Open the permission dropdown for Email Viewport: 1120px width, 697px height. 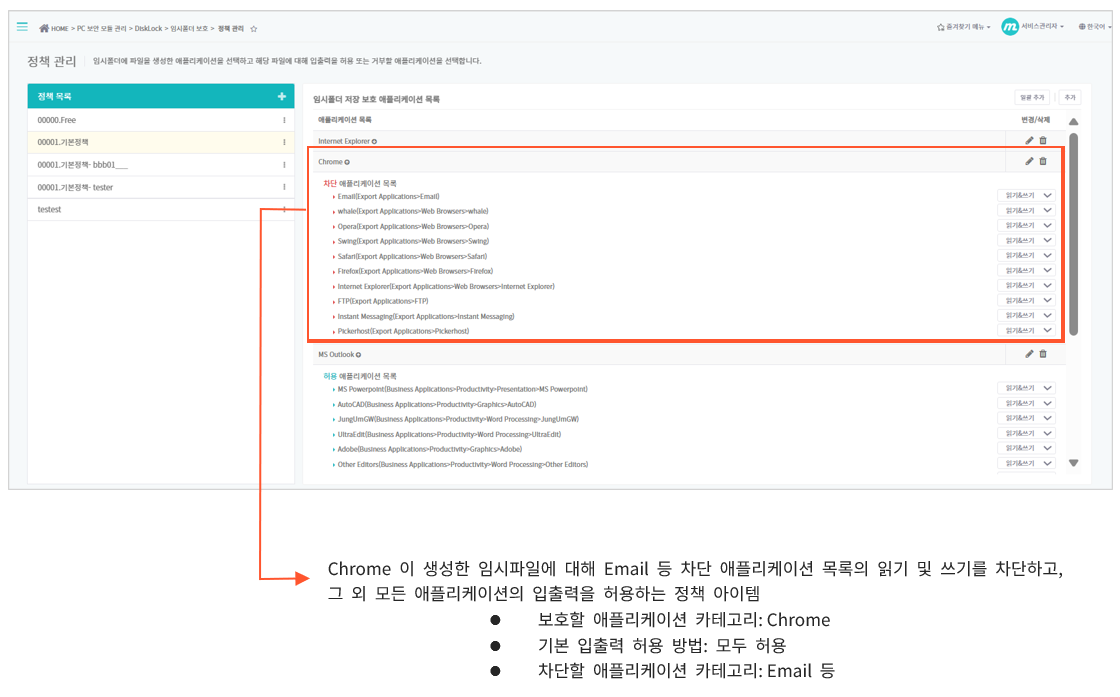[x=1026, y=195]
